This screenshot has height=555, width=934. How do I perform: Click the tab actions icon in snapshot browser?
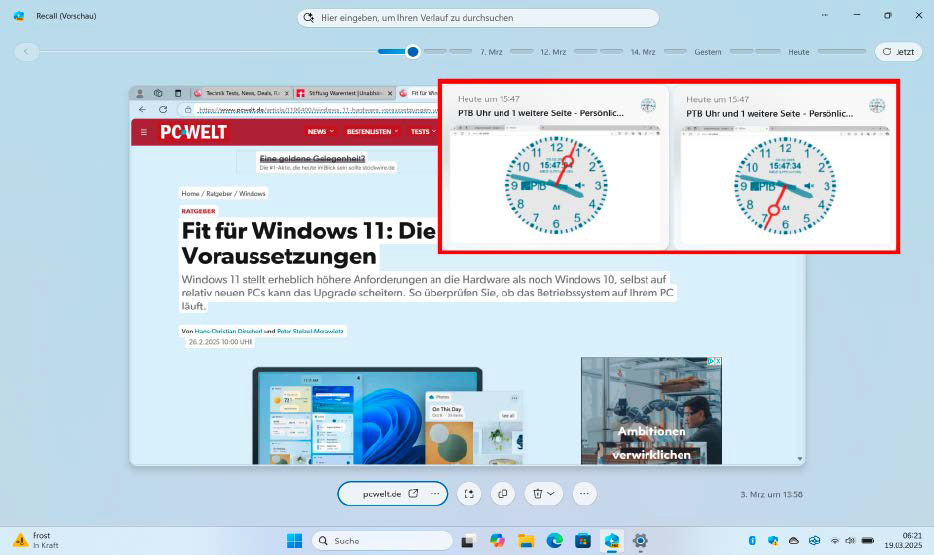tap(178, 93)
